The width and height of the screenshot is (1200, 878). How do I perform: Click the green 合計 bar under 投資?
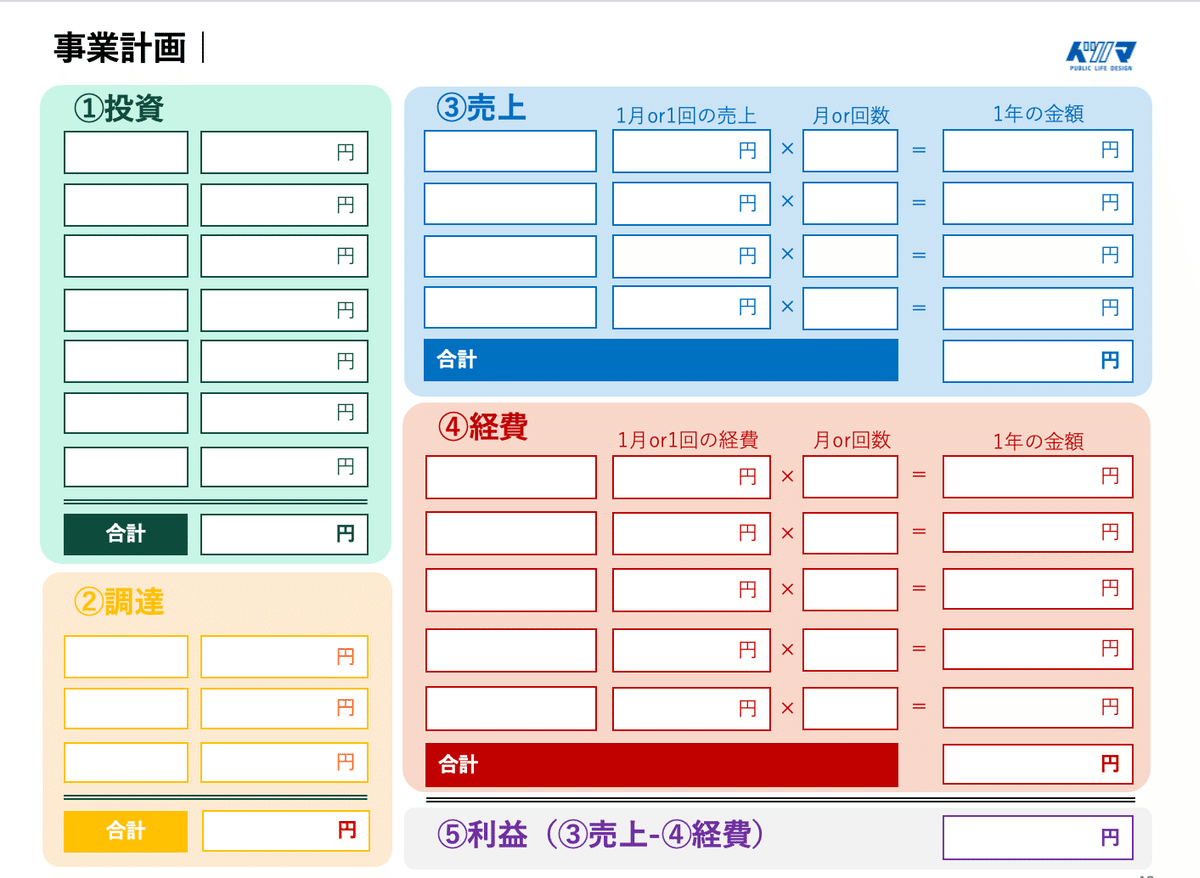125,533
